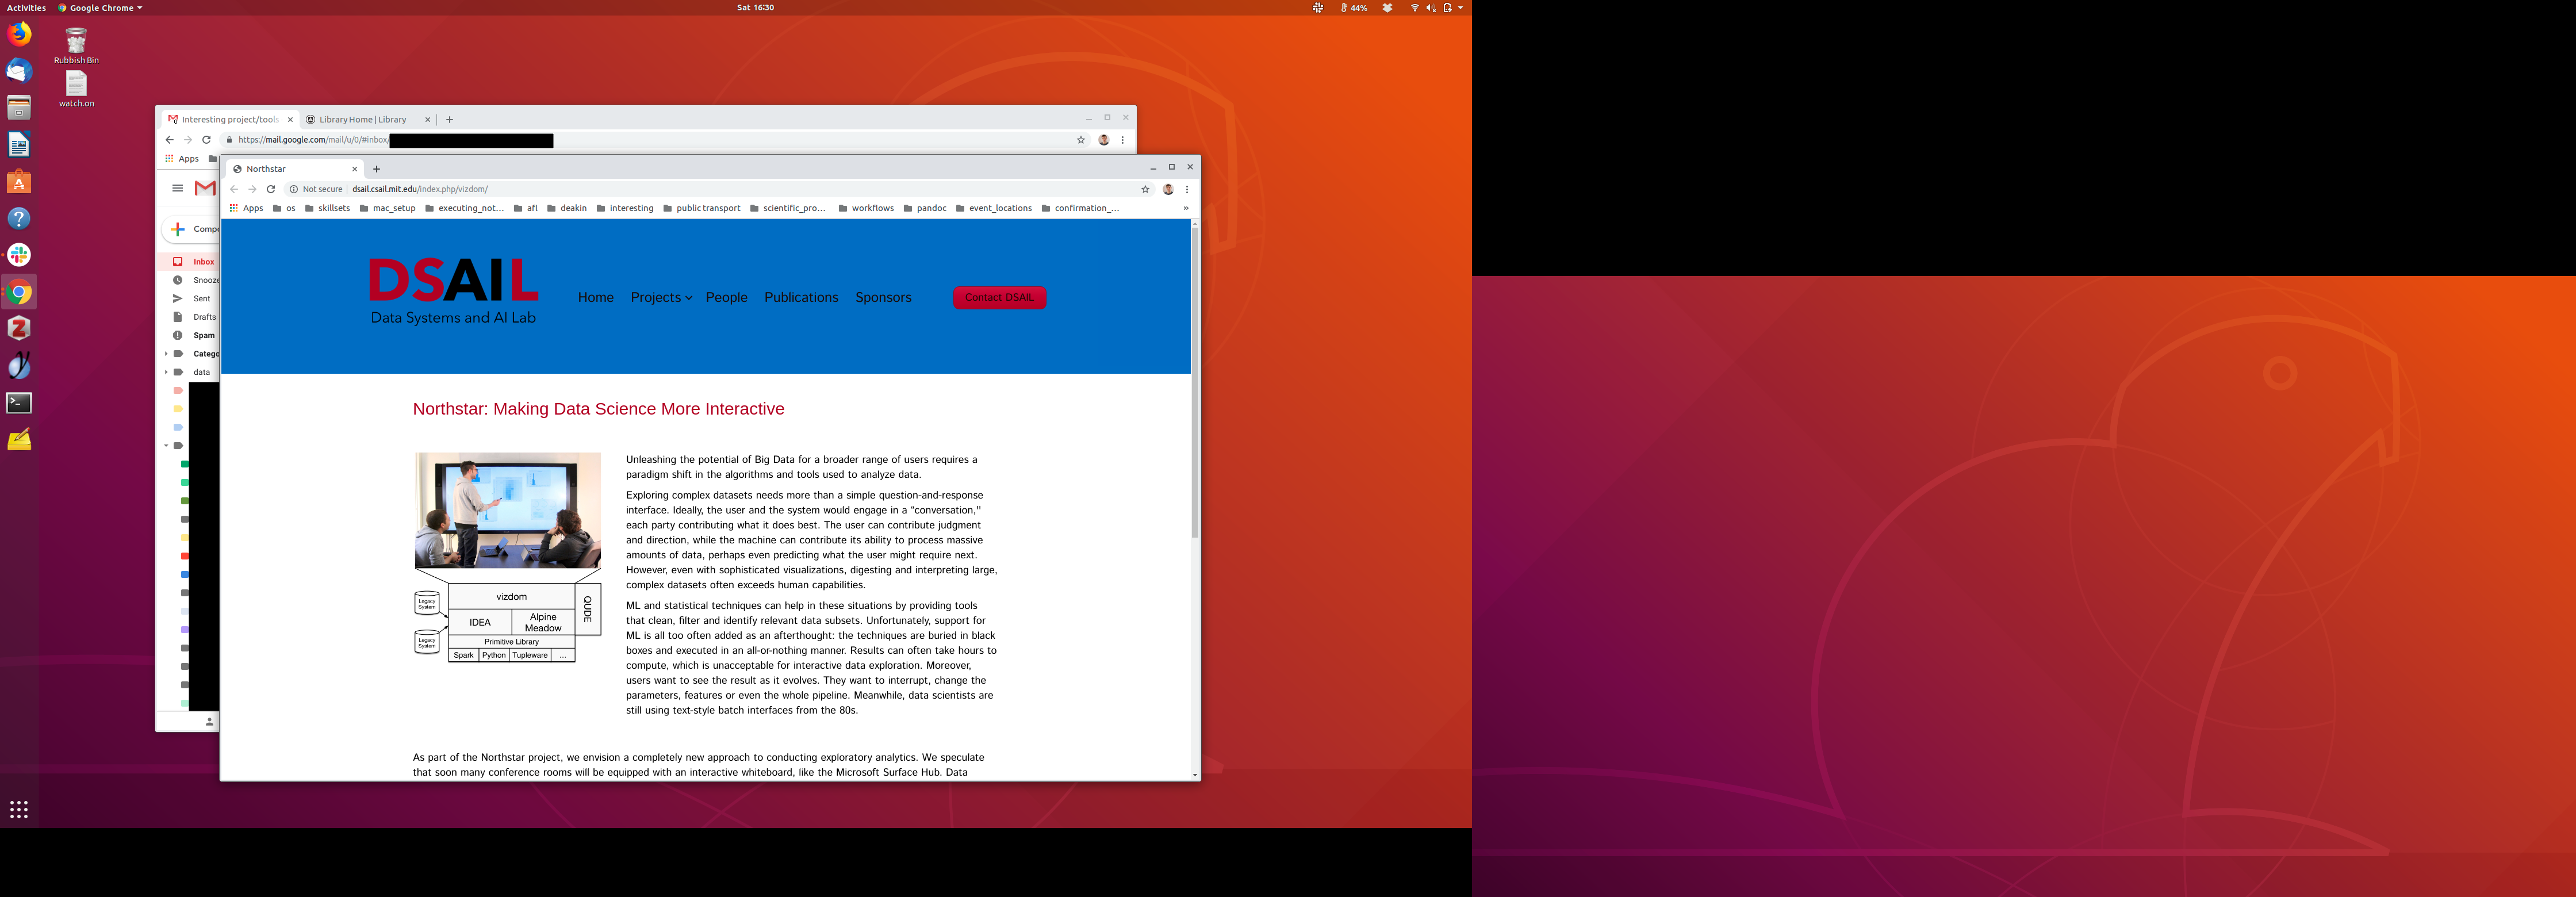Open Chrome menu in the Northstar window
The image size is (2576, 897).
pos(1187,189)
